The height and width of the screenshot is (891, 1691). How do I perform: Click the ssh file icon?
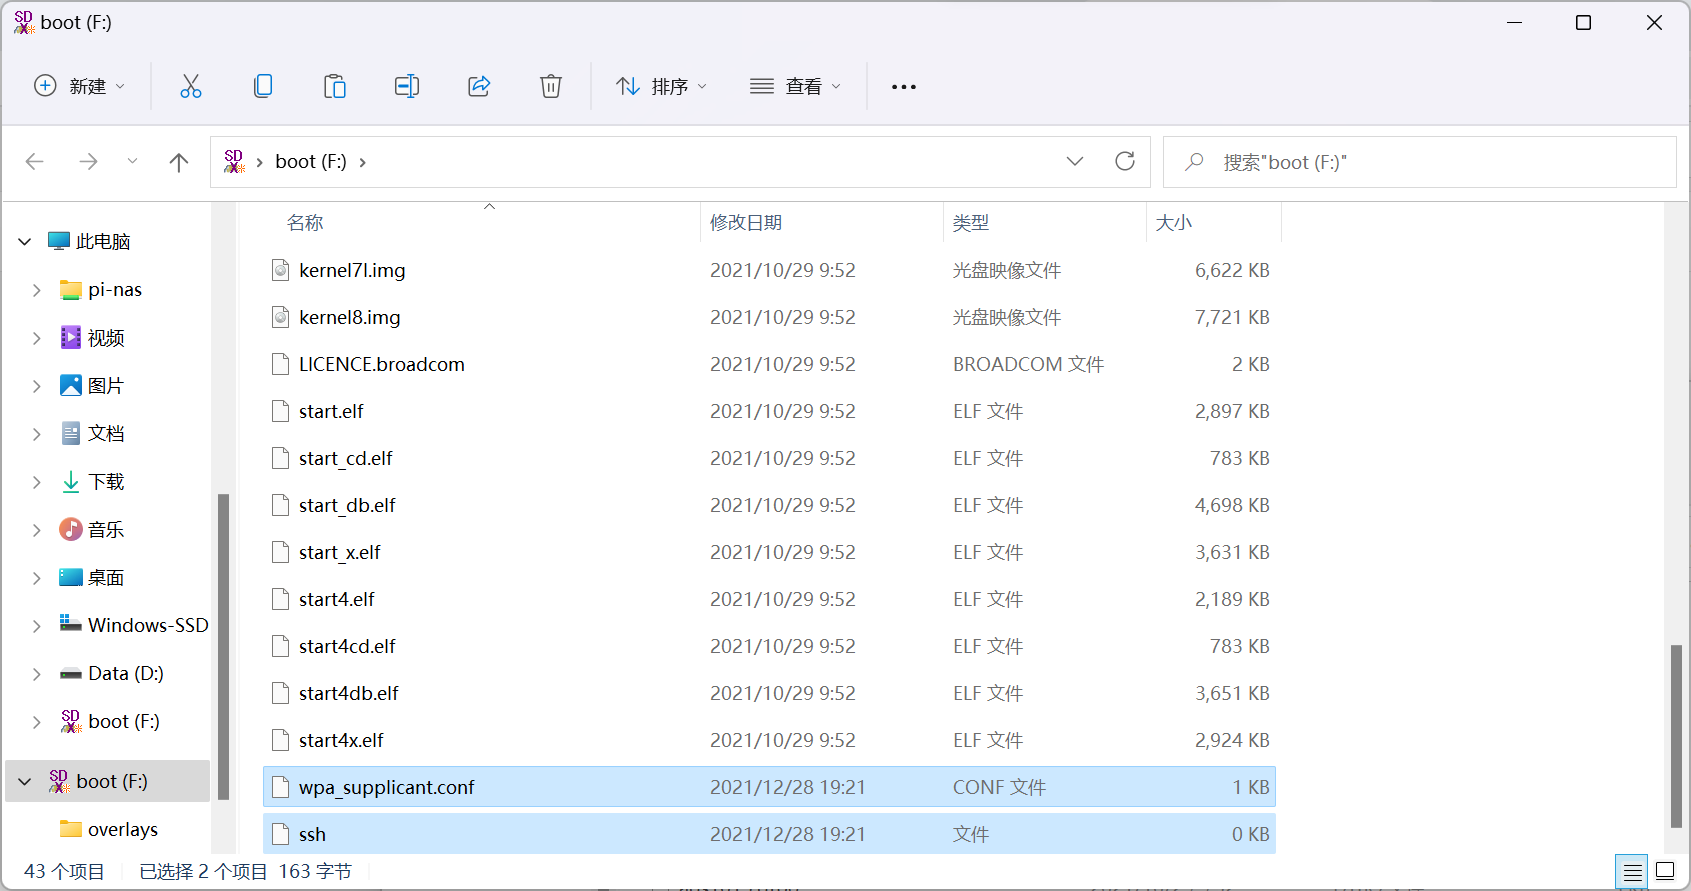coord(281,834)
